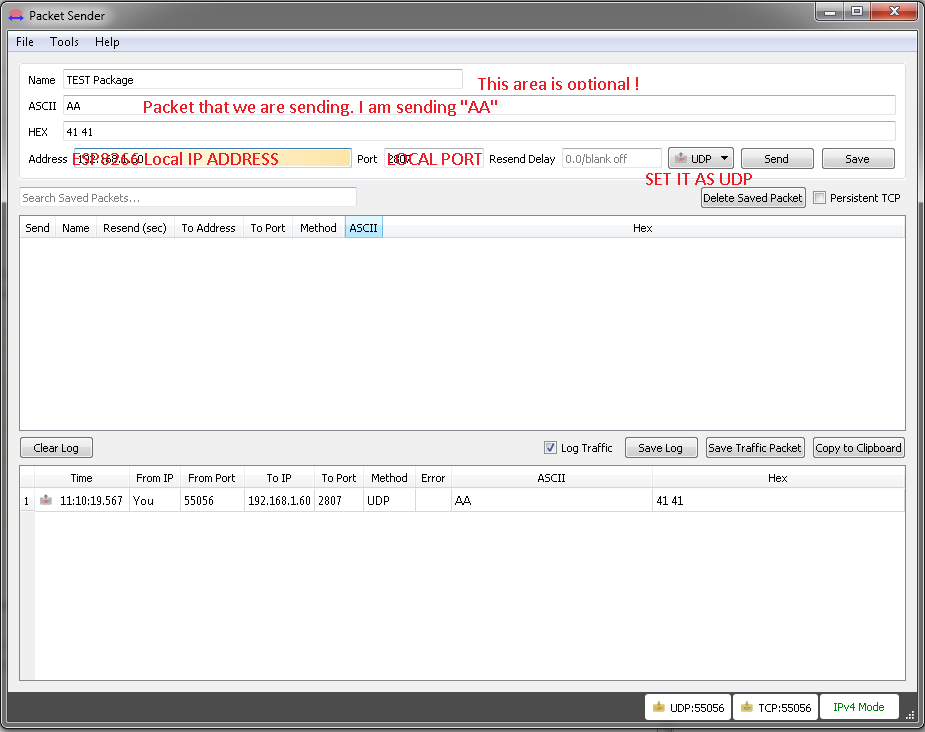The width and height of the screenshot is (925, 732).
Task: Click the Search Saved Packets field
Action: coord(186,196)
